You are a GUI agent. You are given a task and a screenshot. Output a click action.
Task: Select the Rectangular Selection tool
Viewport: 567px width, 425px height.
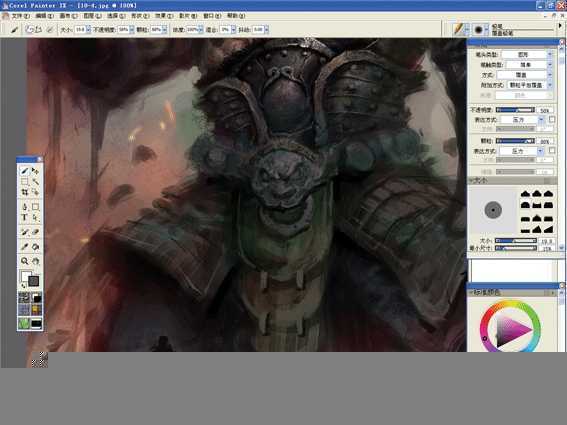coord(24,182)
